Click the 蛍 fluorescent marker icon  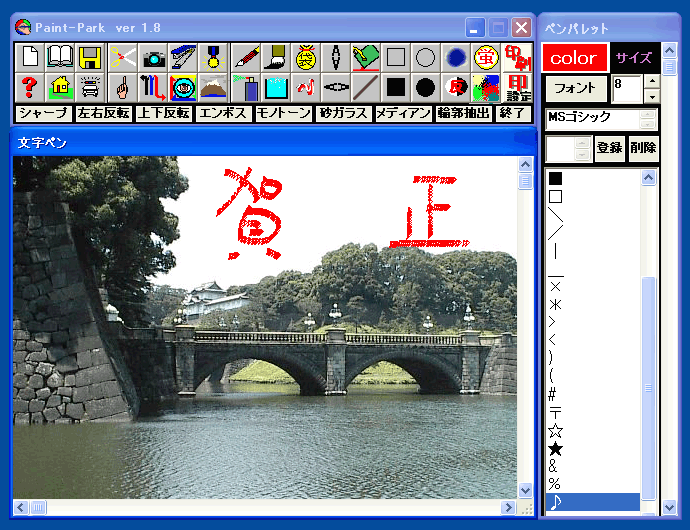486,57
